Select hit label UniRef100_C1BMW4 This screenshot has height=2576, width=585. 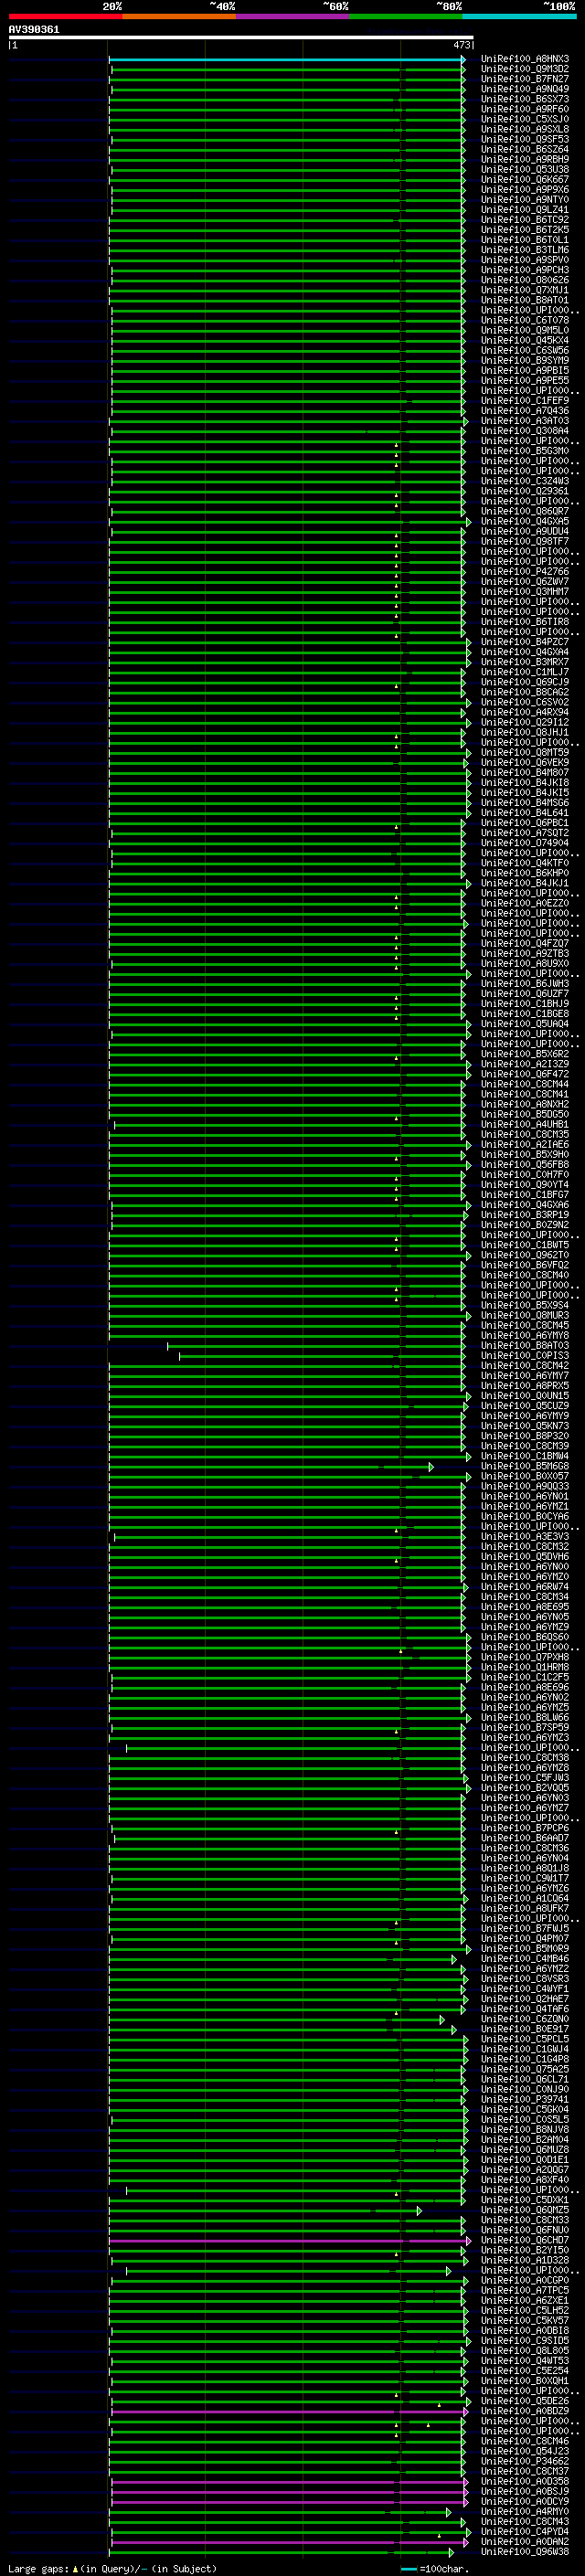525,1456
